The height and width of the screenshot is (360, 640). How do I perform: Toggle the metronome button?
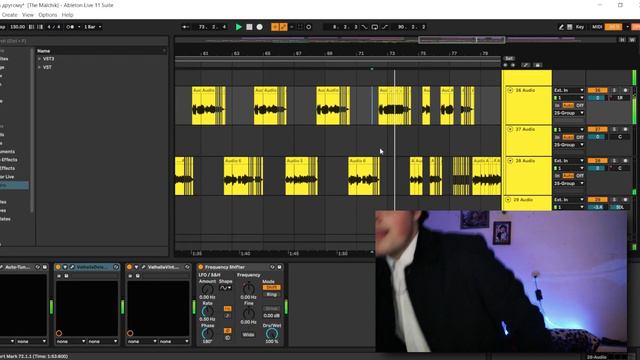coord(70,27)
